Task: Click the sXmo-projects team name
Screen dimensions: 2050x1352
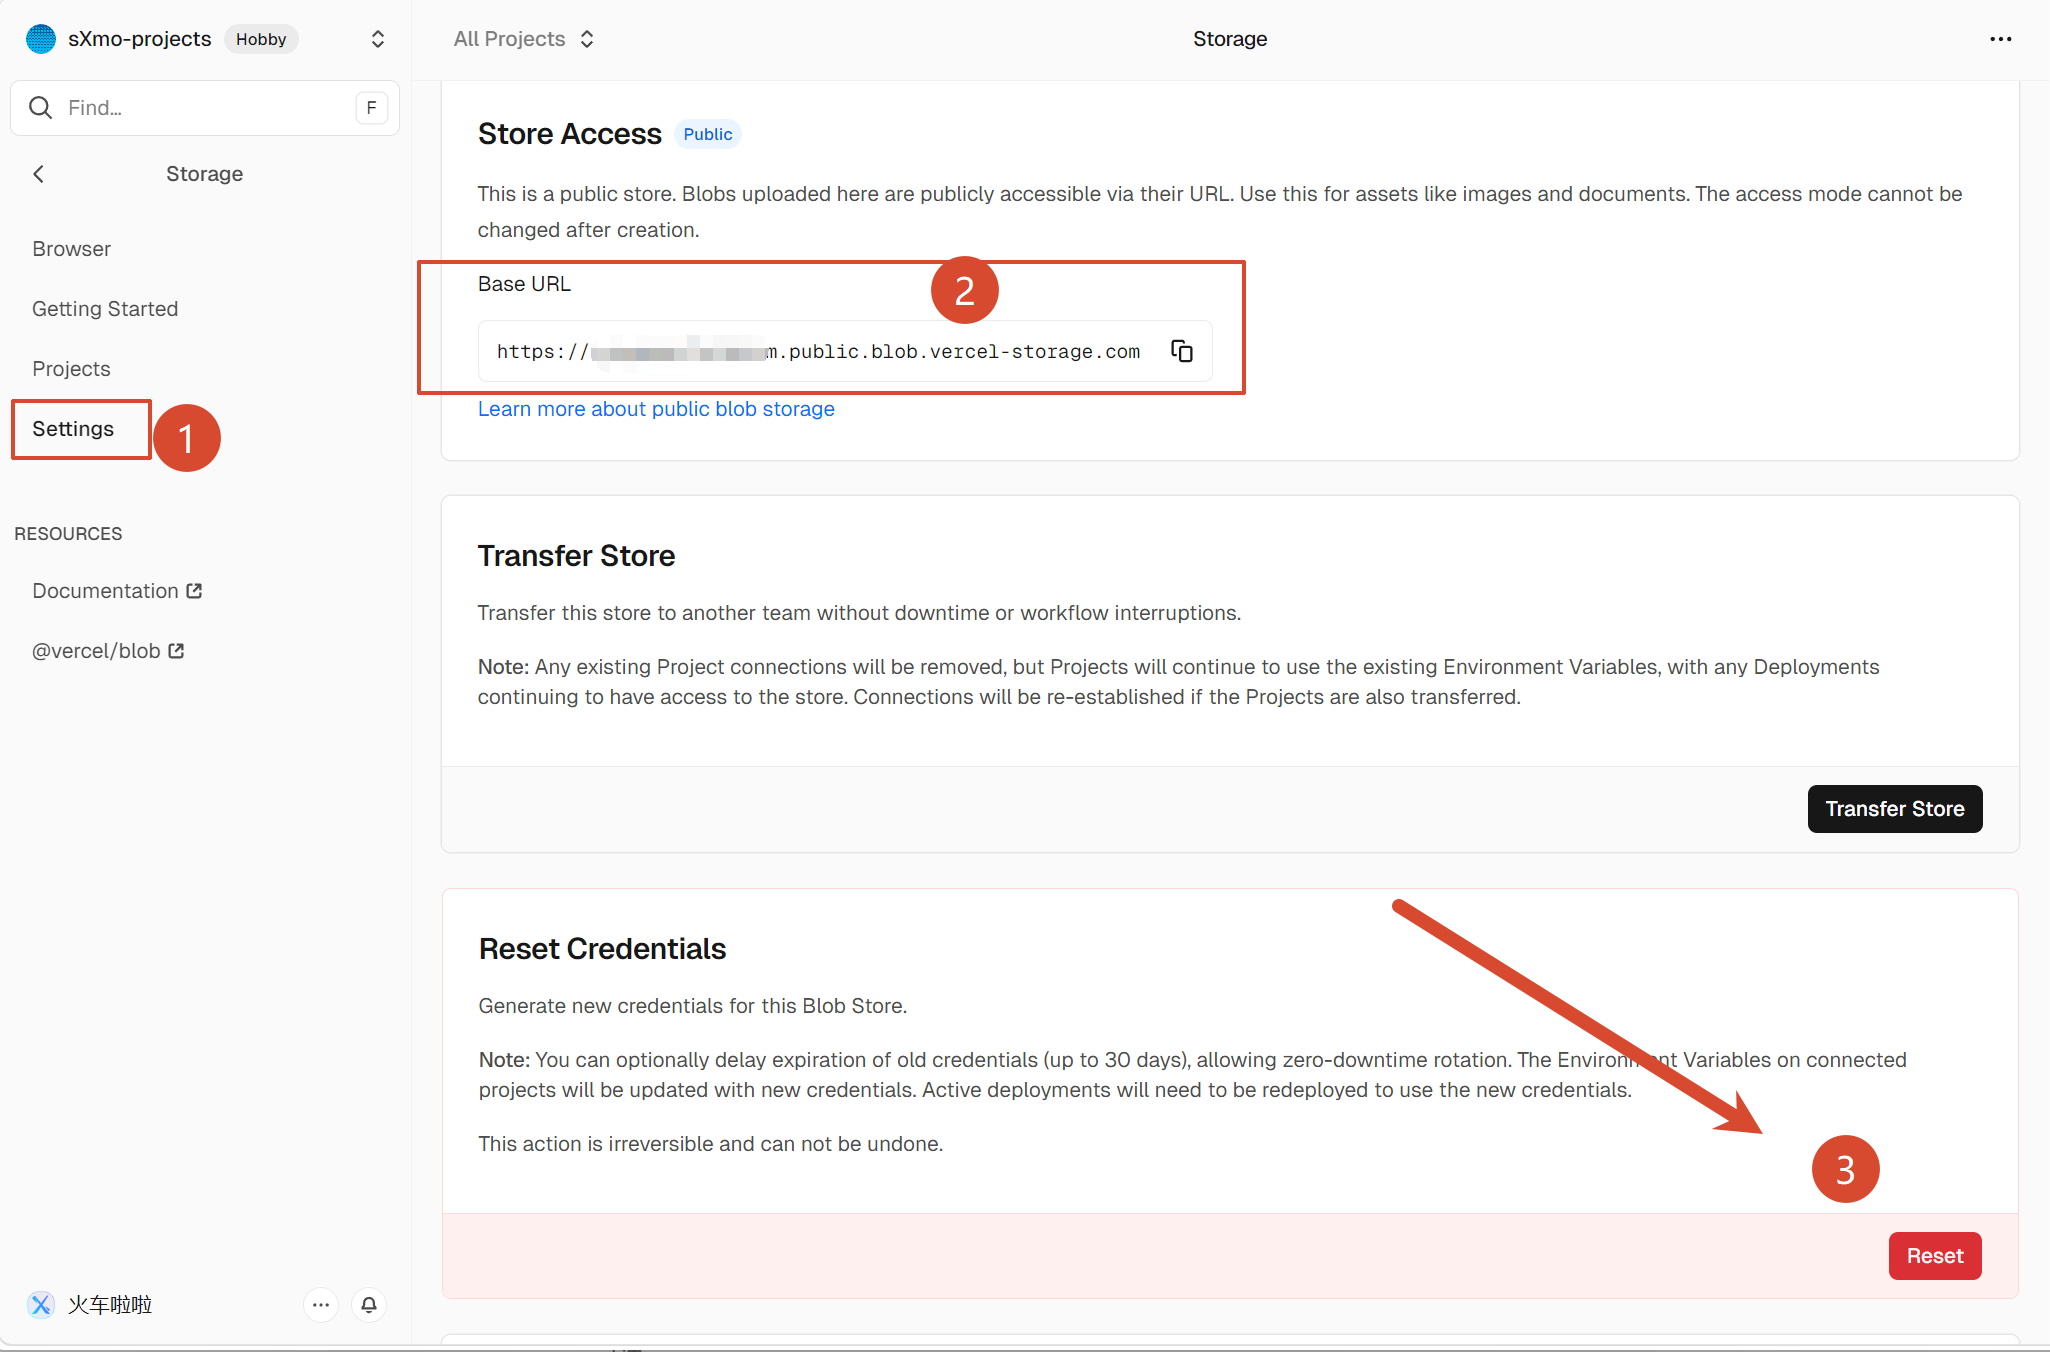Action: click(140, 39)
